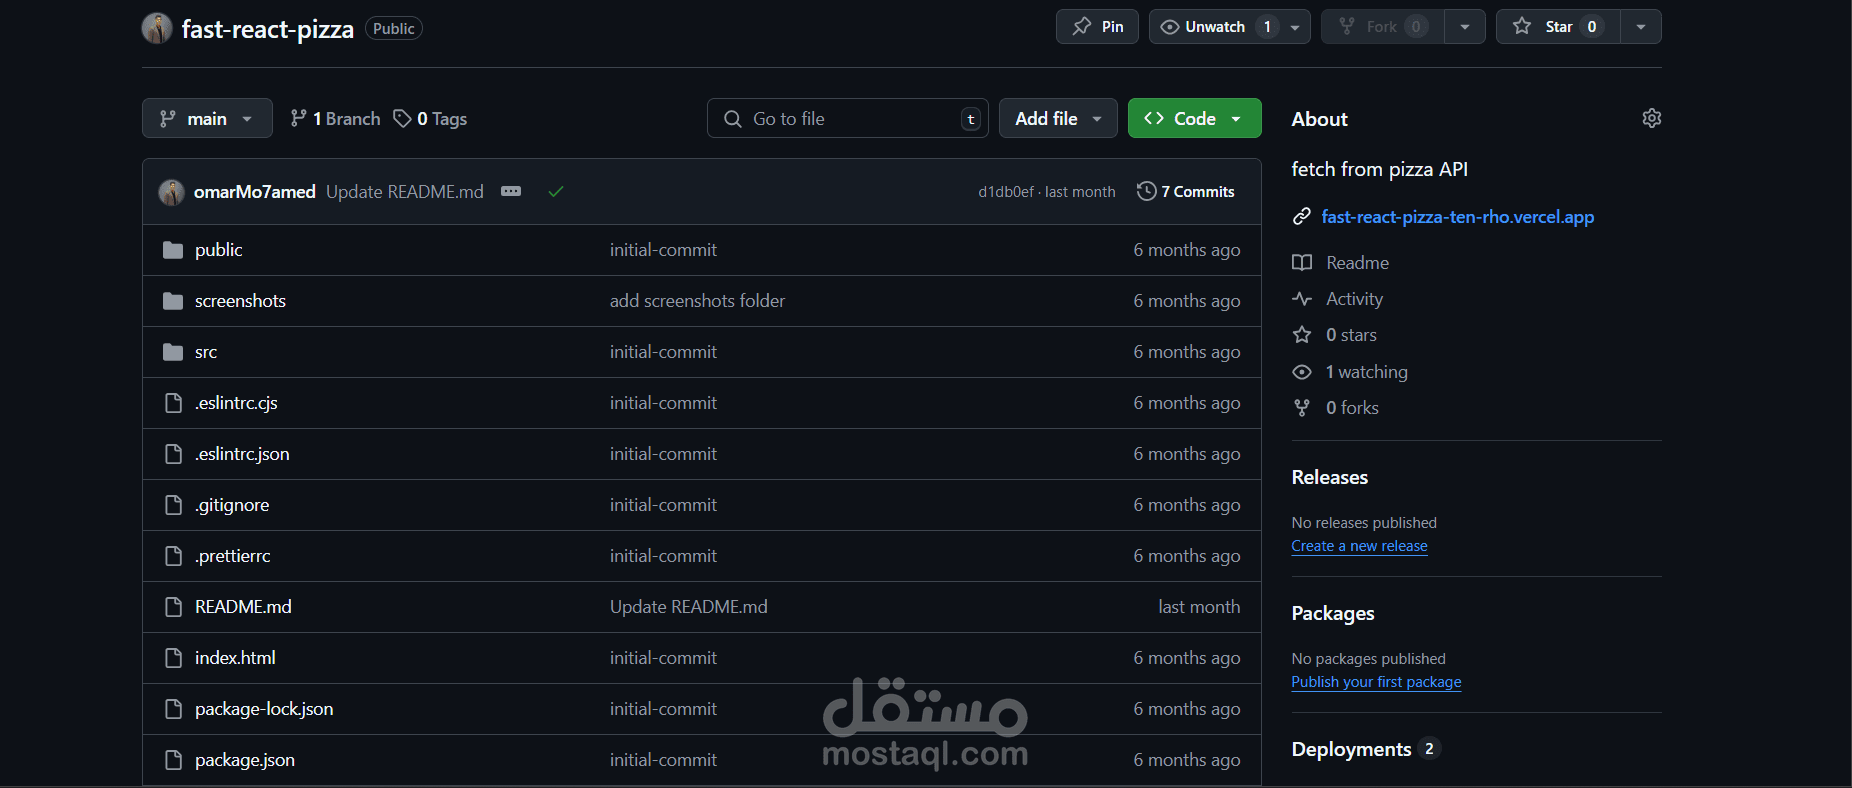Click the file icon beside .gitignore

173,505
